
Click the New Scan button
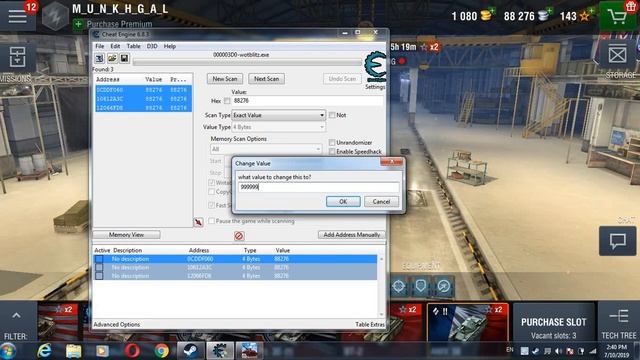(x=224, y=79)
